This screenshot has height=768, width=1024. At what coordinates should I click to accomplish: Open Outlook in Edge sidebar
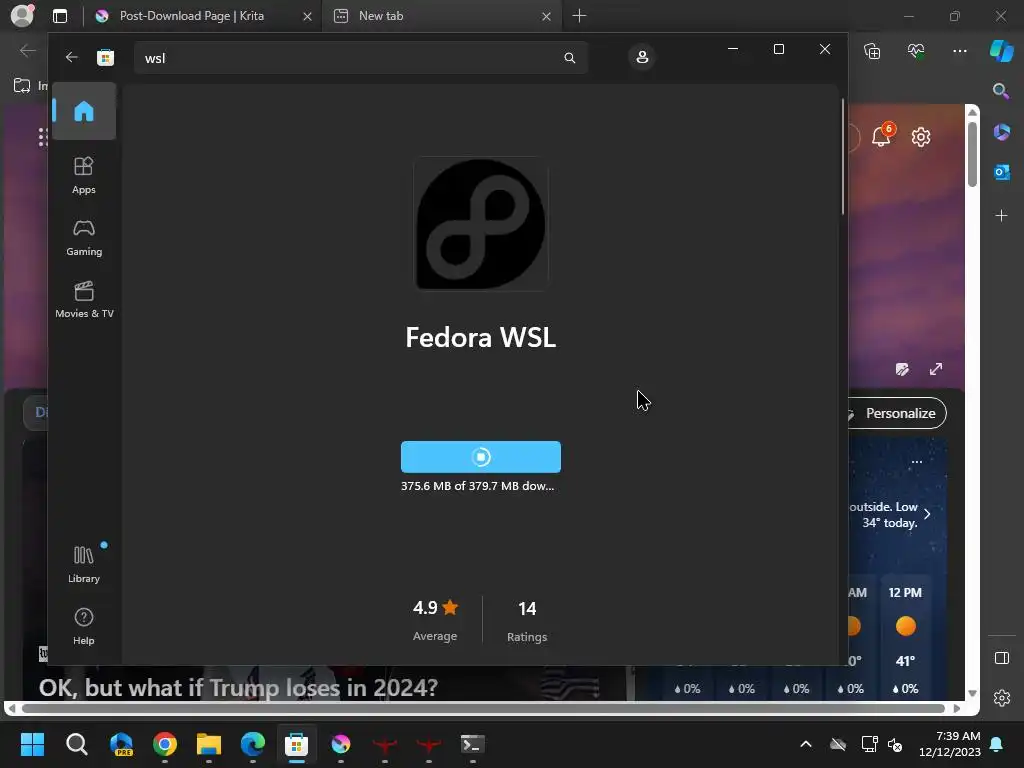[x=1001, y=172]
